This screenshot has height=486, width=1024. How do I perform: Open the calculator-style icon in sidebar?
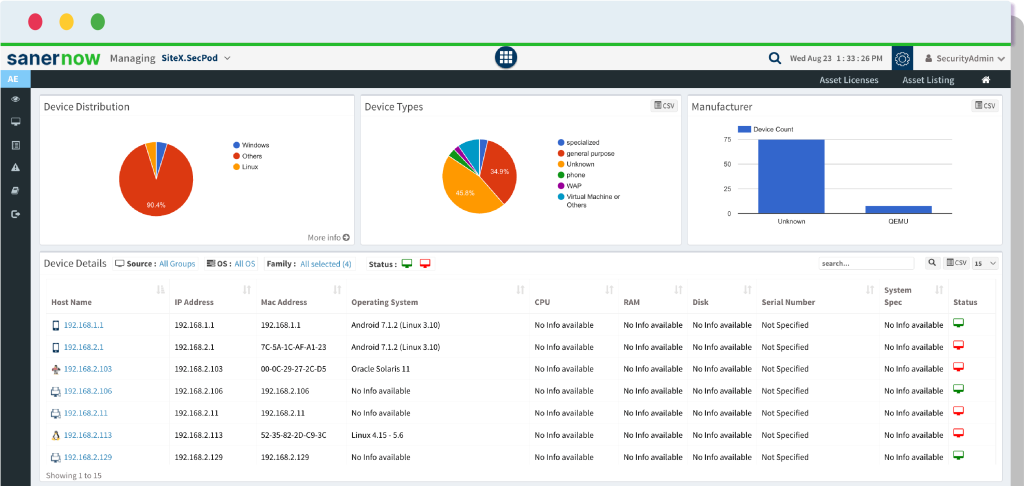tap(16, 145)
